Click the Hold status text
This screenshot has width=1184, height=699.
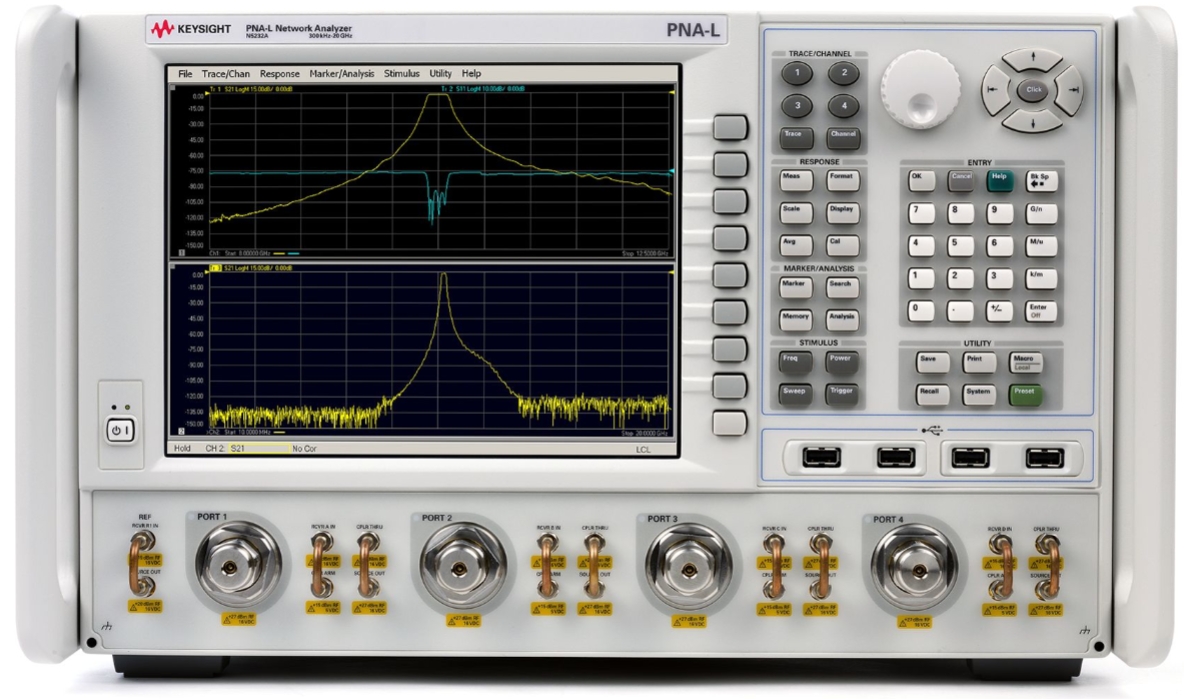[x=182, y=448]
